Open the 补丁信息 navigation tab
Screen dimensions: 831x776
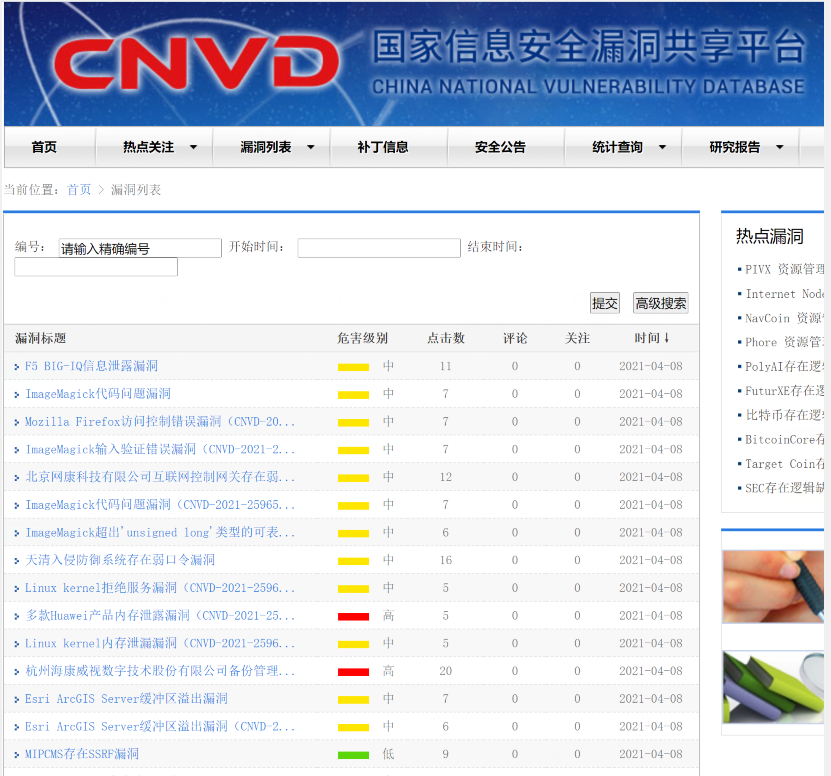(x=383, y=147)
